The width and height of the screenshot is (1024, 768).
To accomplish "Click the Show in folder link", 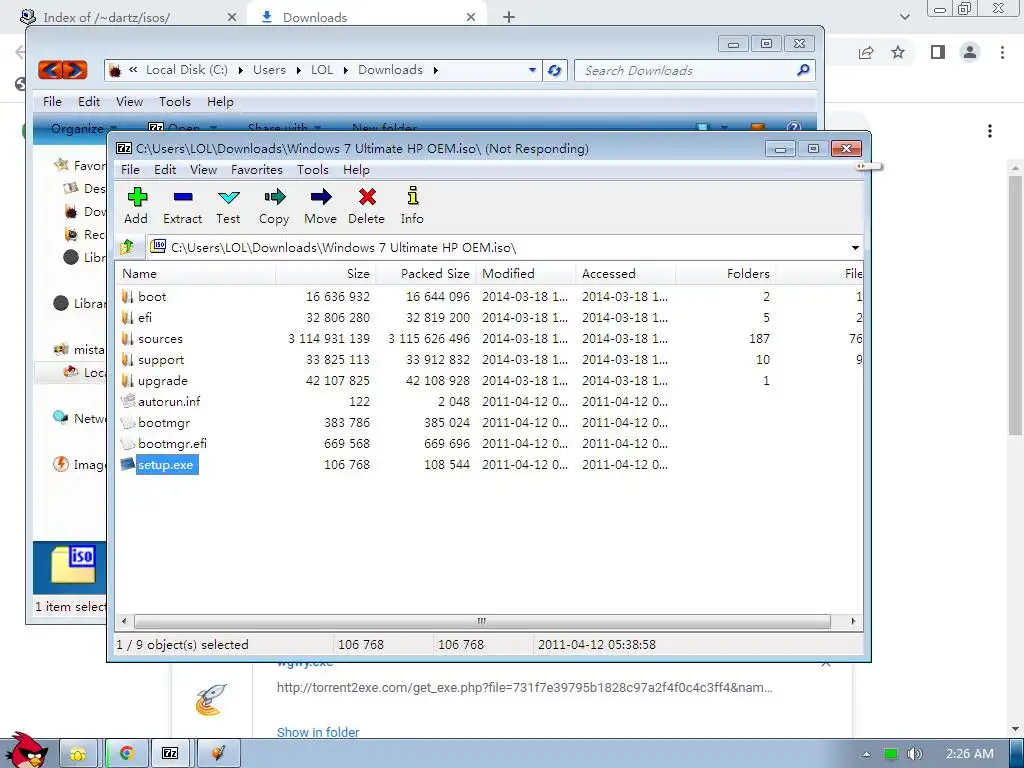I will coord(318,732).
